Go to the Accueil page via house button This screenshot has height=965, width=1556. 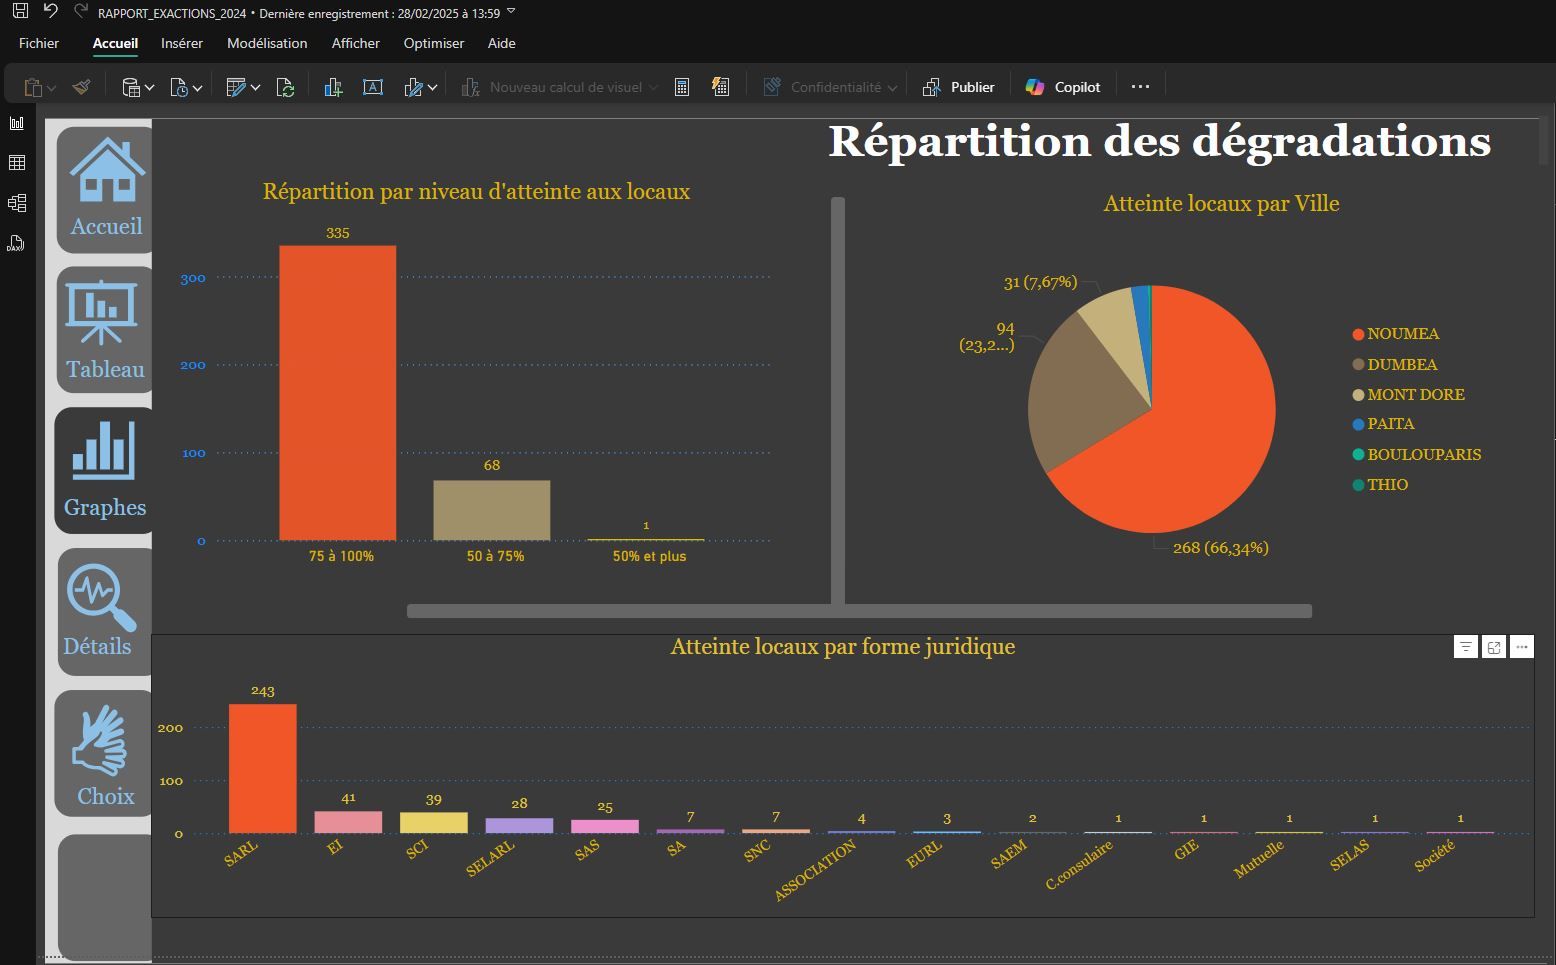pos(105,190)
